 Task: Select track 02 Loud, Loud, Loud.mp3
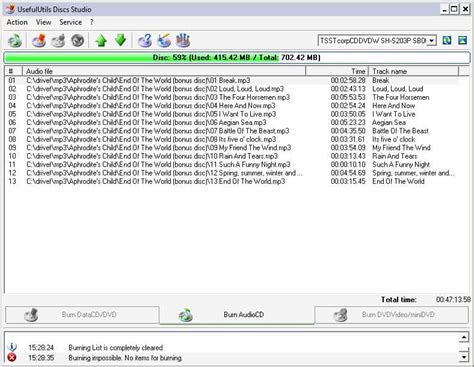[x=155, y=89]
